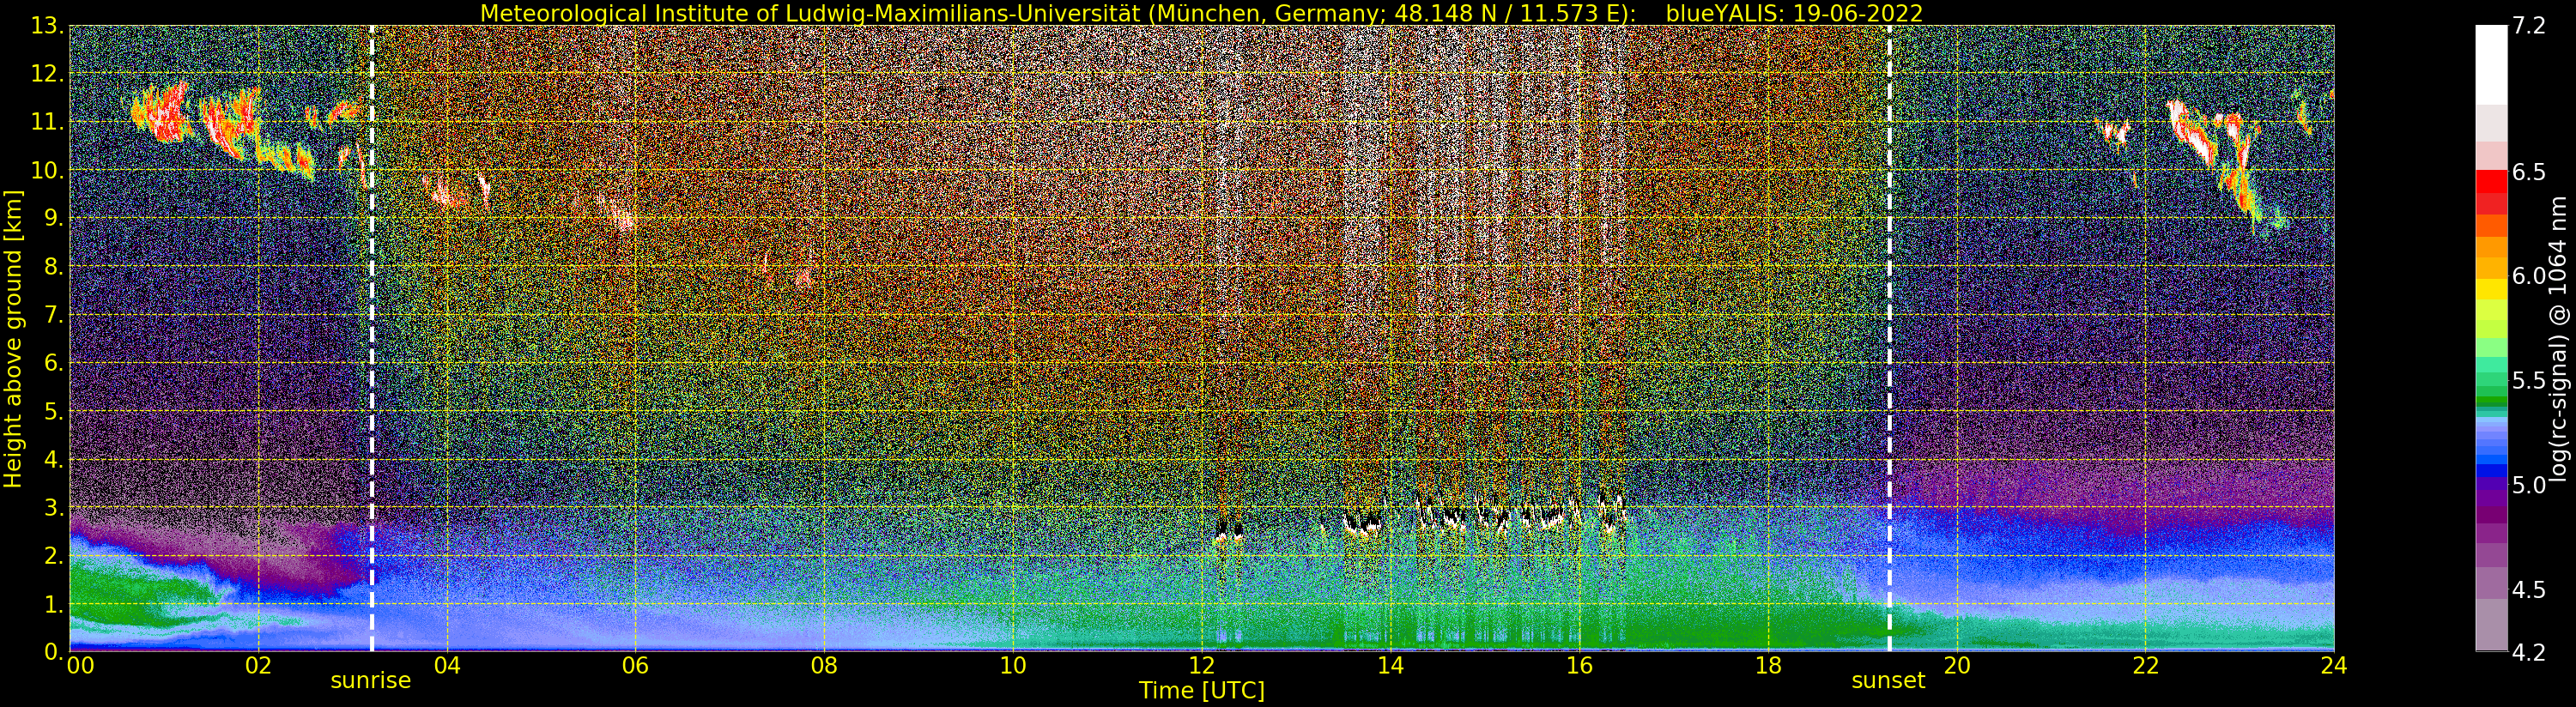Screen dimensions: 2576x707
Task: Click the 'Time [UTC]' axis label
Action: [x=1202, y=691]
